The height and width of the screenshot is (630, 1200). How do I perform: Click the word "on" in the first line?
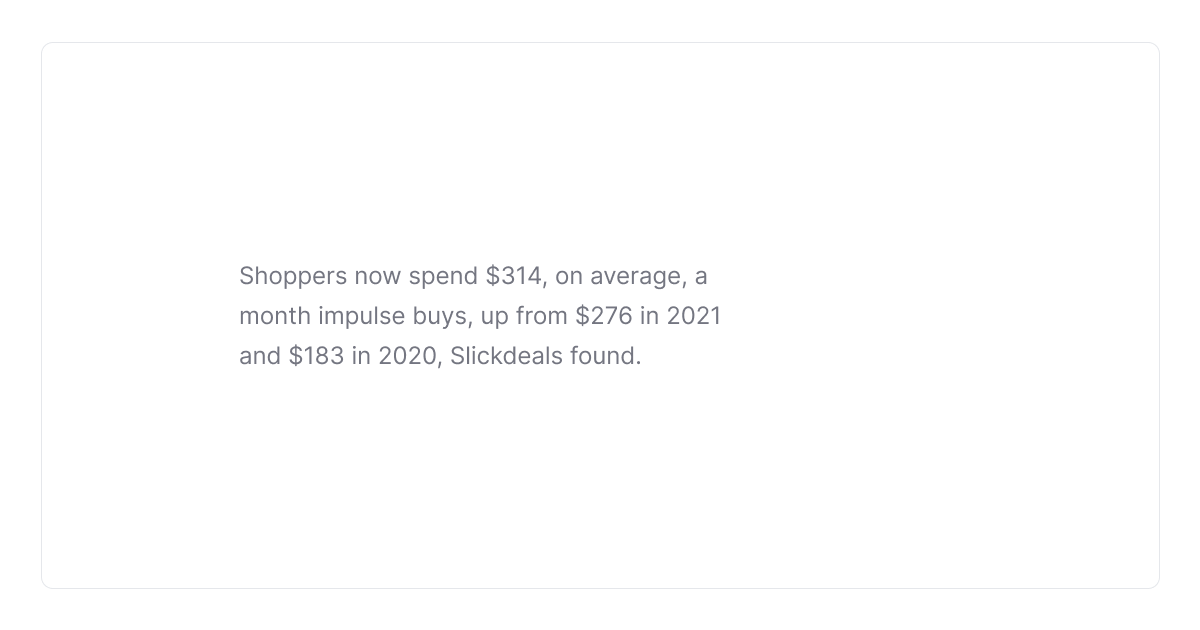point(568,276)
